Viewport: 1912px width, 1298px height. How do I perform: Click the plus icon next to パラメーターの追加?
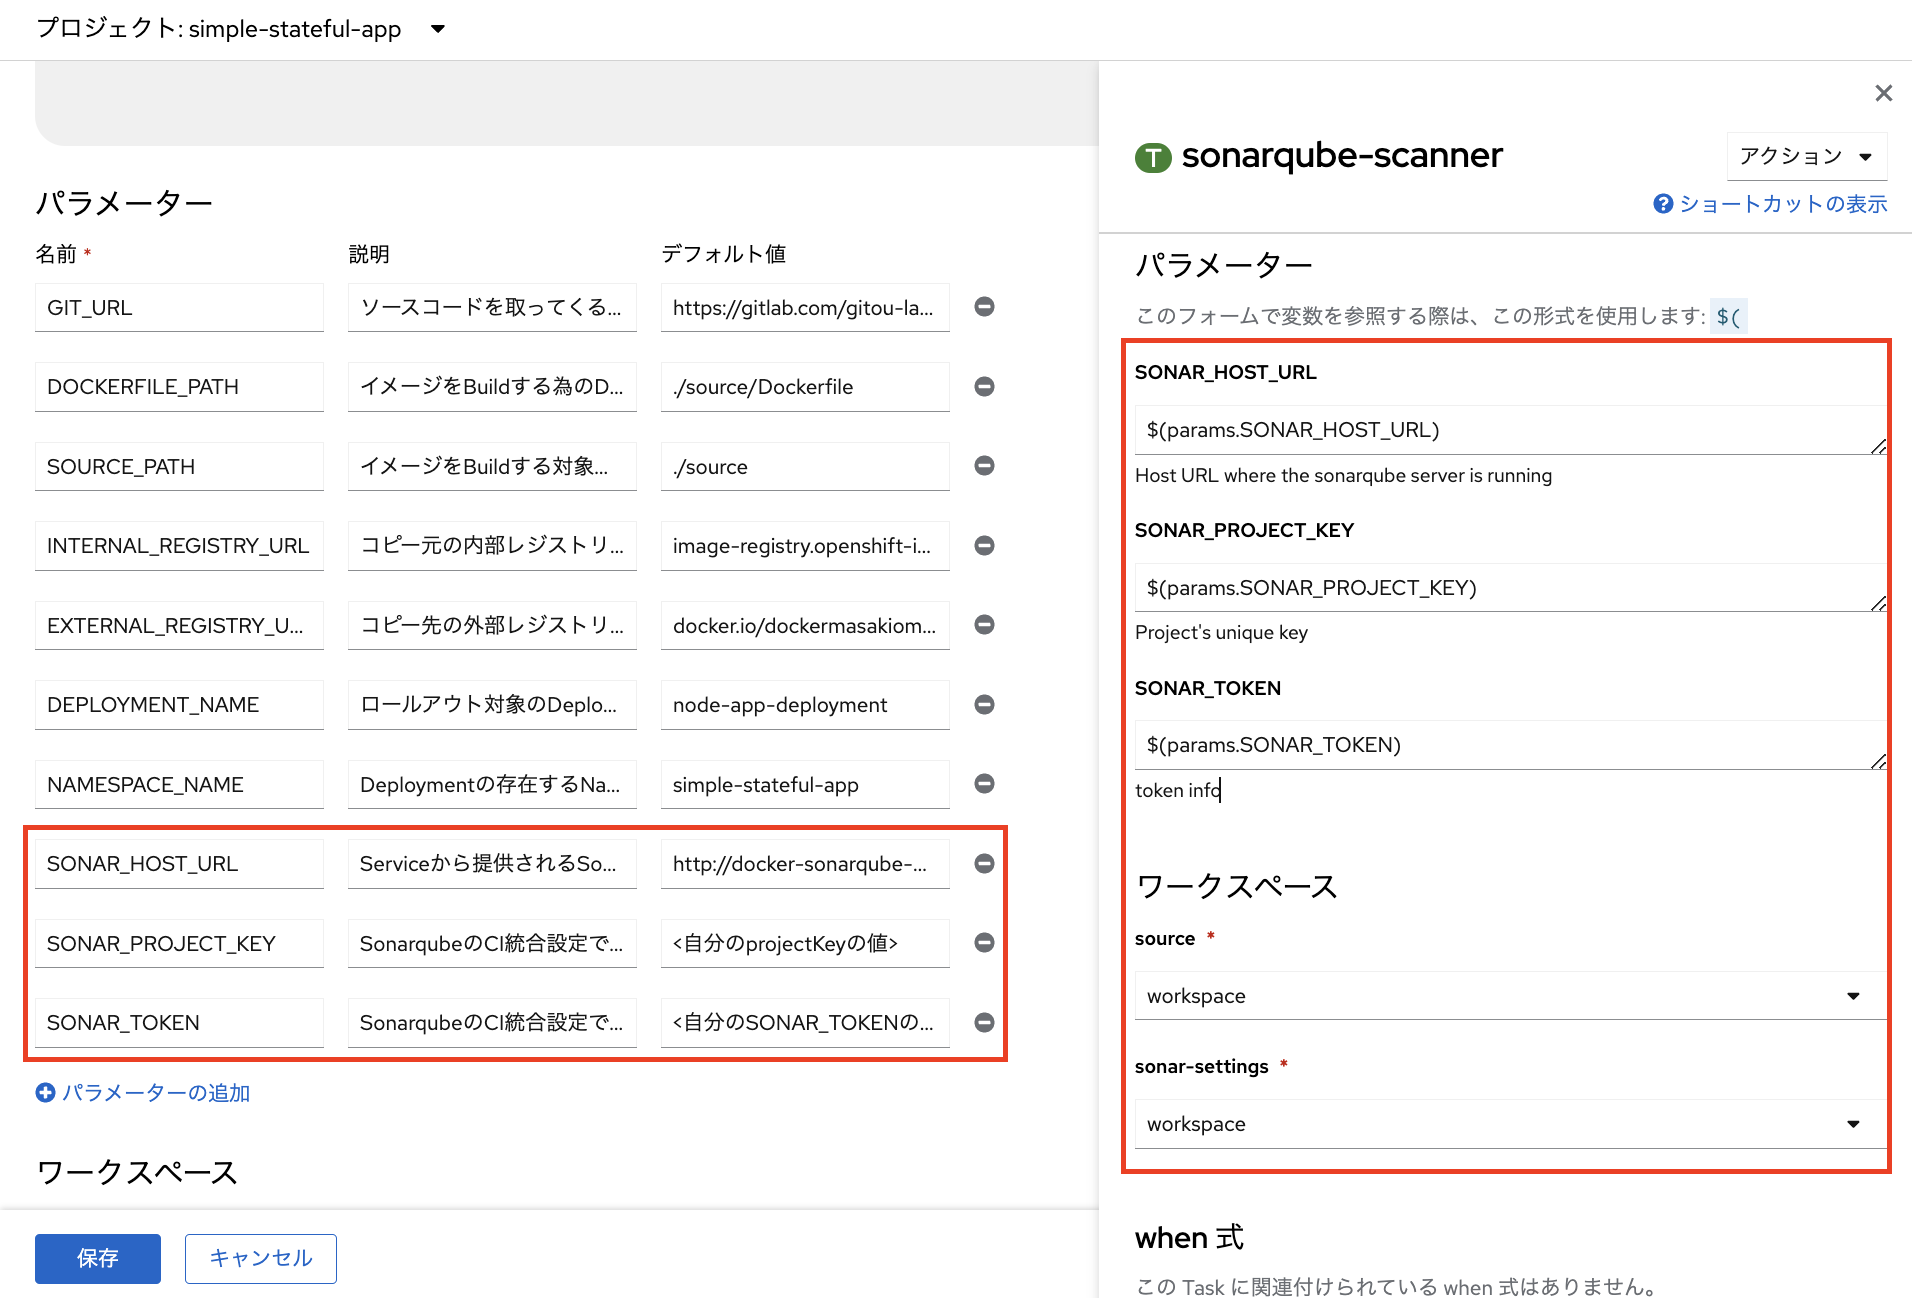pos(46,1092)
